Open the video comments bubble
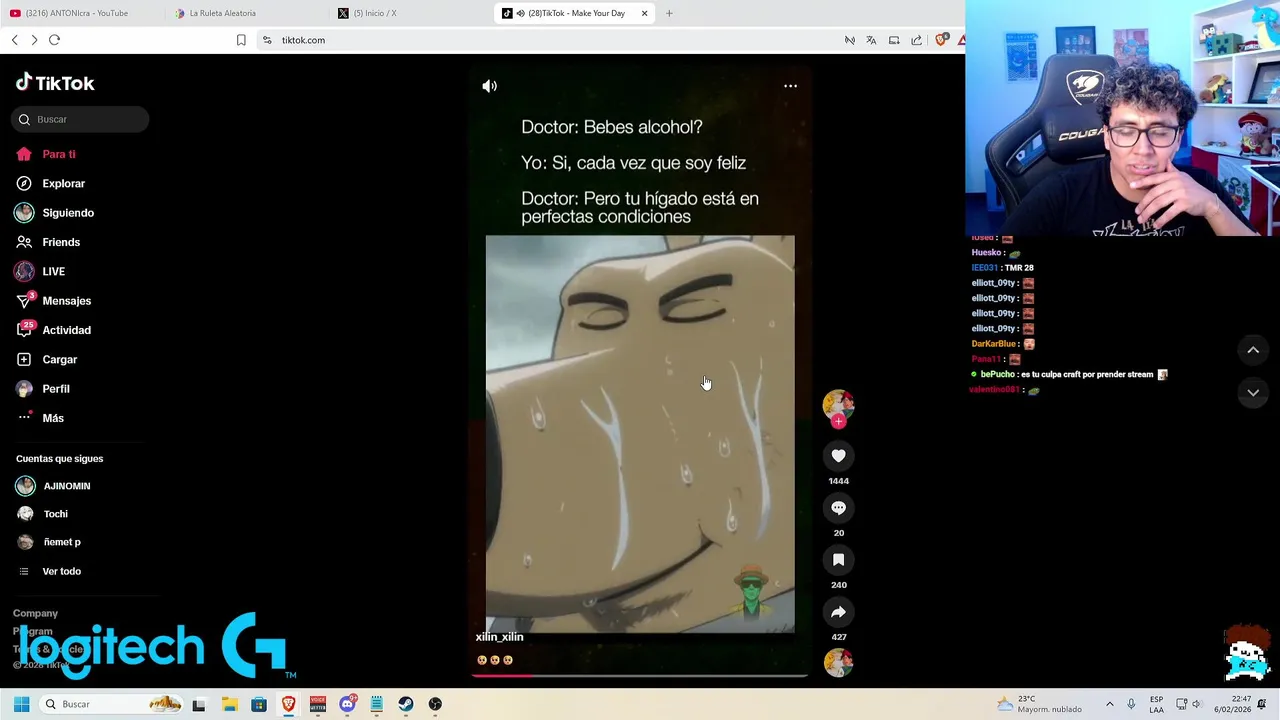1280x720 pixels. [838, 508]
